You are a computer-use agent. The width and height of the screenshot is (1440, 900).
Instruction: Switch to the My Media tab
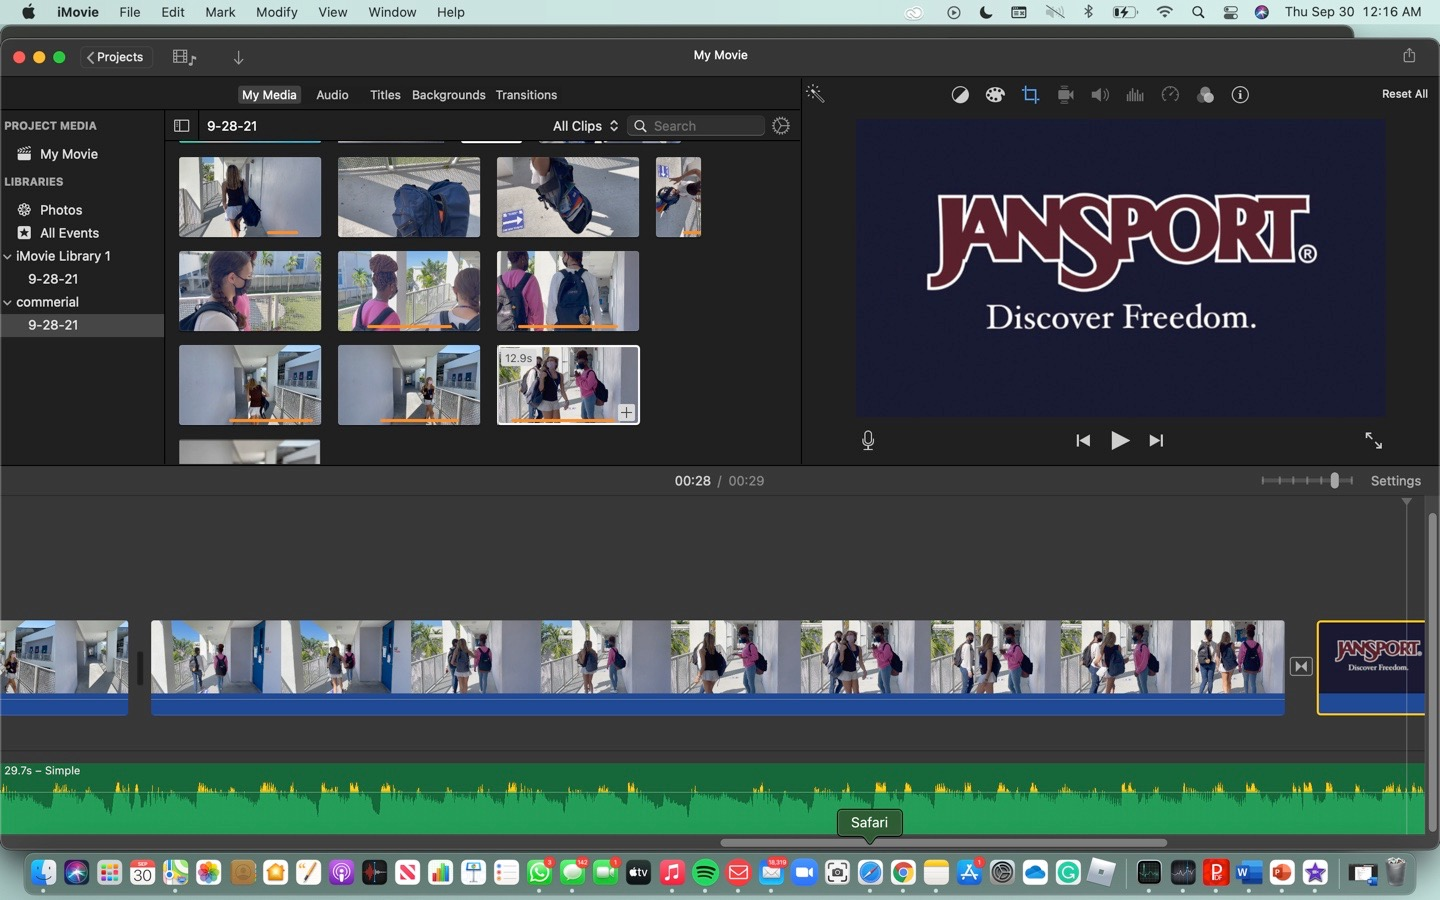click(x=269, y=95)
